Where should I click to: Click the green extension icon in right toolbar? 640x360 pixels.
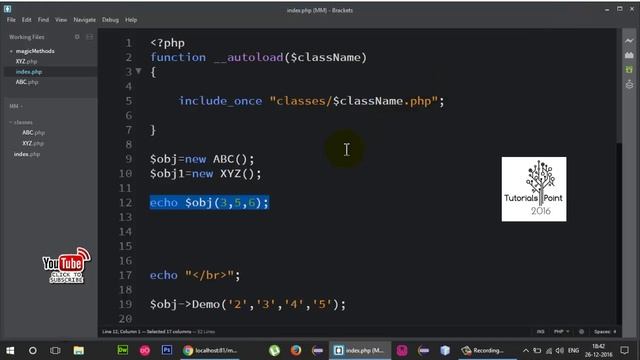tap(629, 70)
